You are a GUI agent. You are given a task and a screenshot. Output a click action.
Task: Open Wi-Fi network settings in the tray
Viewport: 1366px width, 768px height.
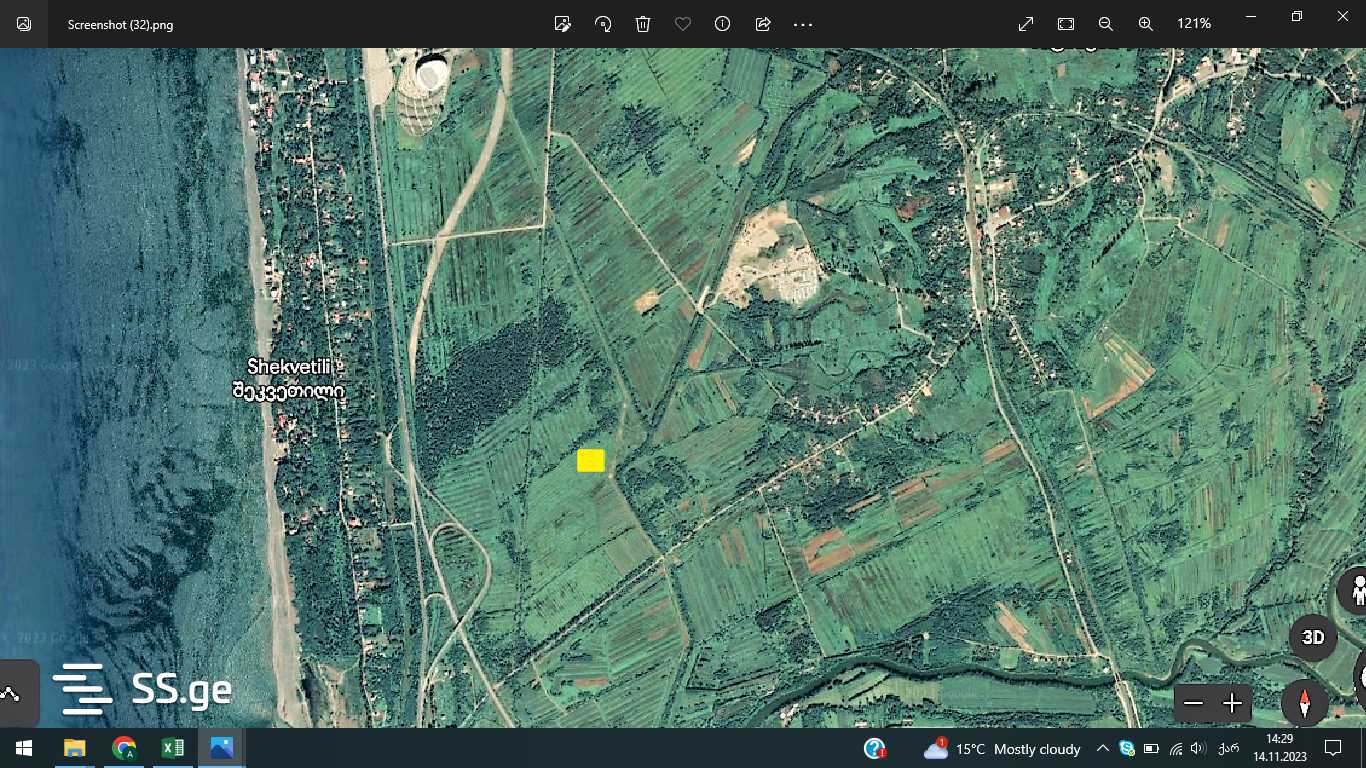(x=1175, y=748)
